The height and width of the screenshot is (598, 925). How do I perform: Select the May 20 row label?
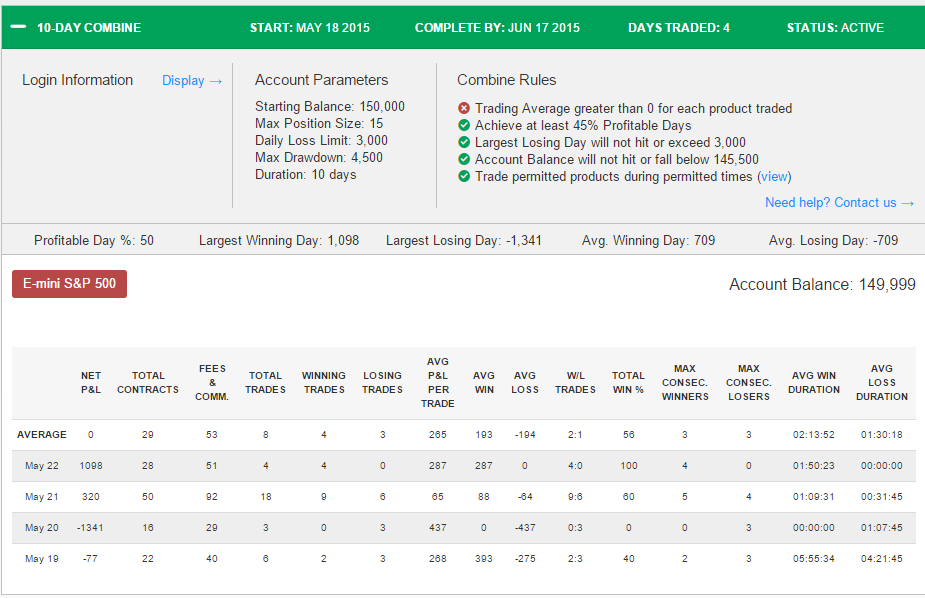pos(42,528)
